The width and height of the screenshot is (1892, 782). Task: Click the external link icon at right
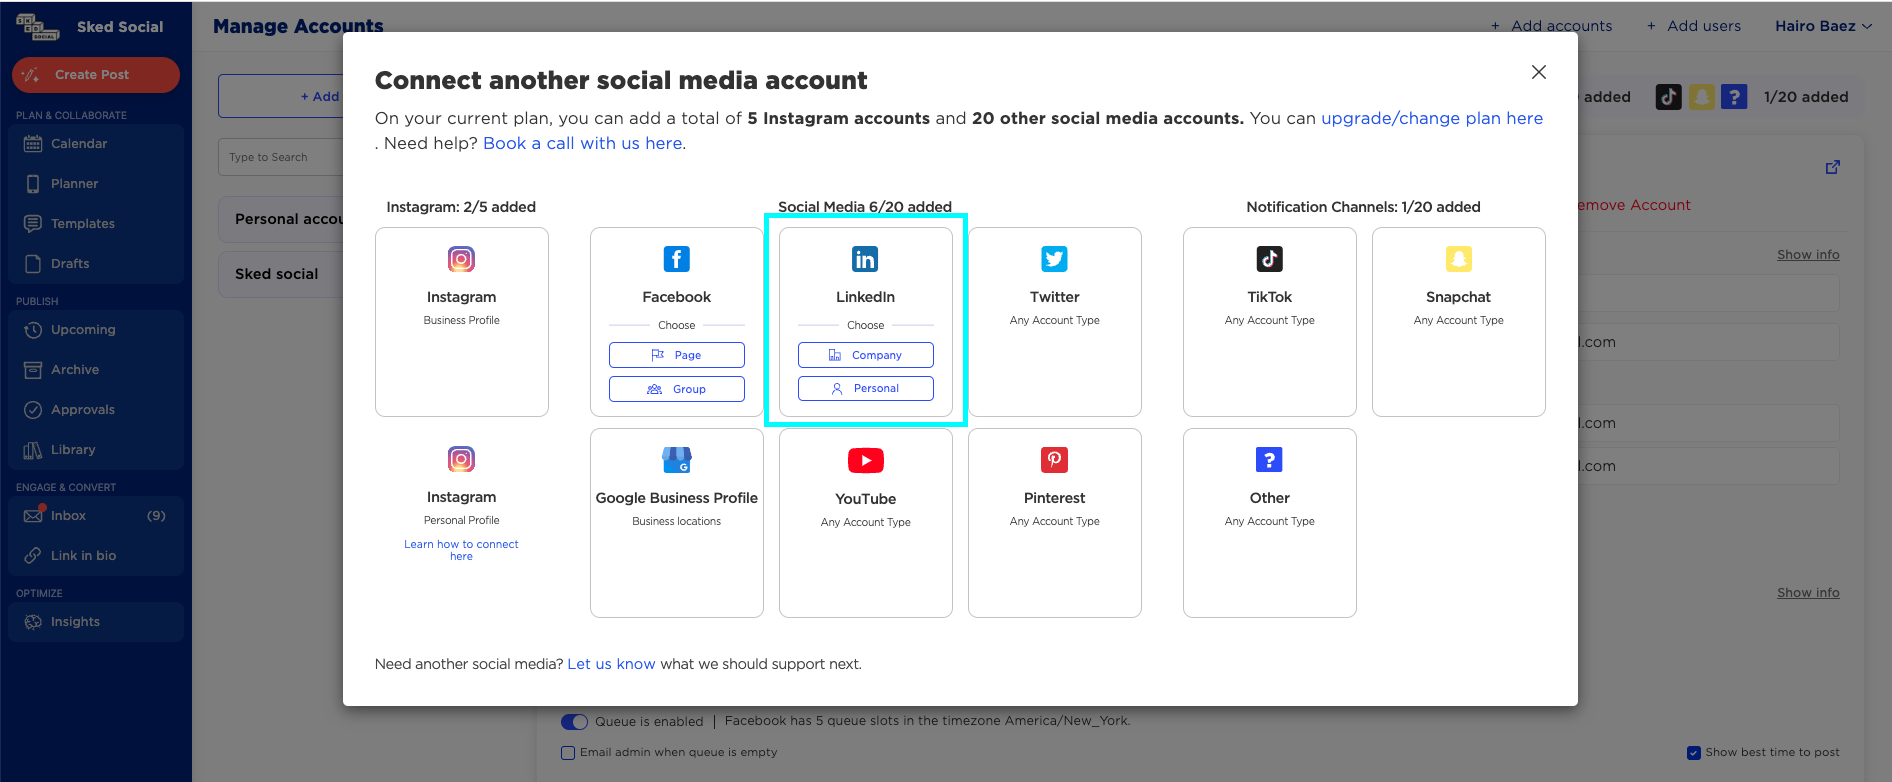pos(1833,167)
